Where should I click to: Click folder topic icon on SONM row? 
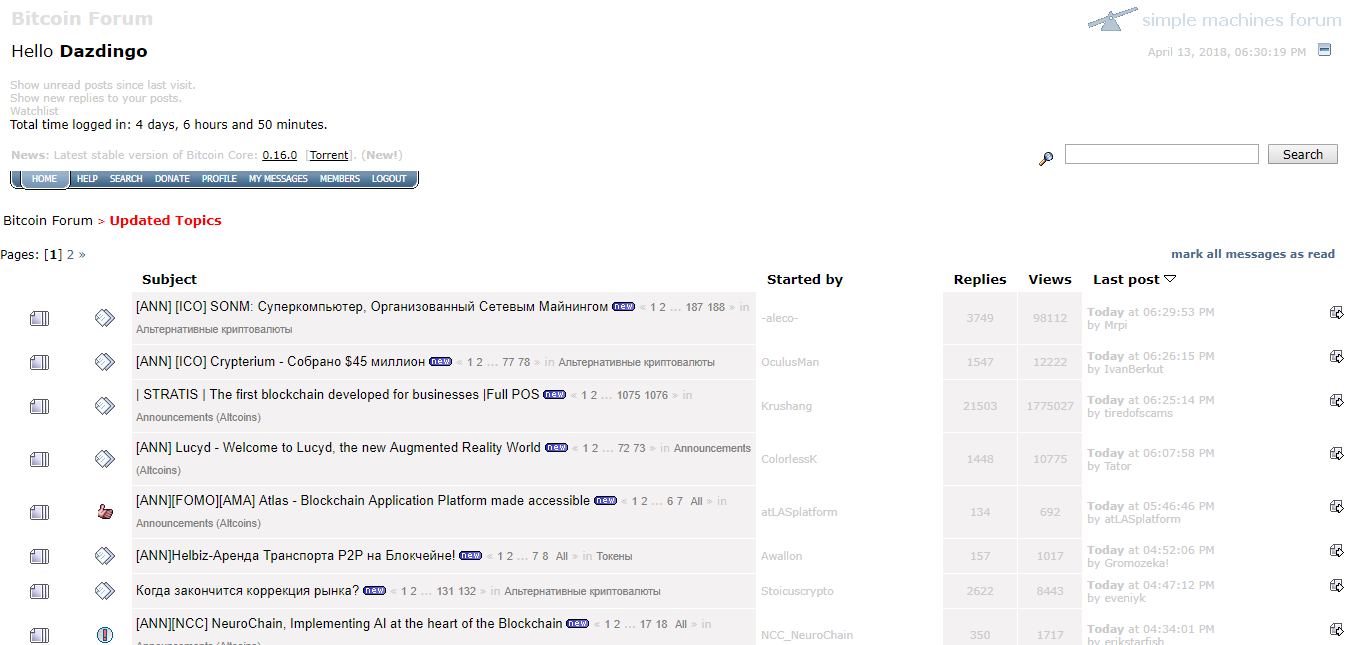point(39,318)
